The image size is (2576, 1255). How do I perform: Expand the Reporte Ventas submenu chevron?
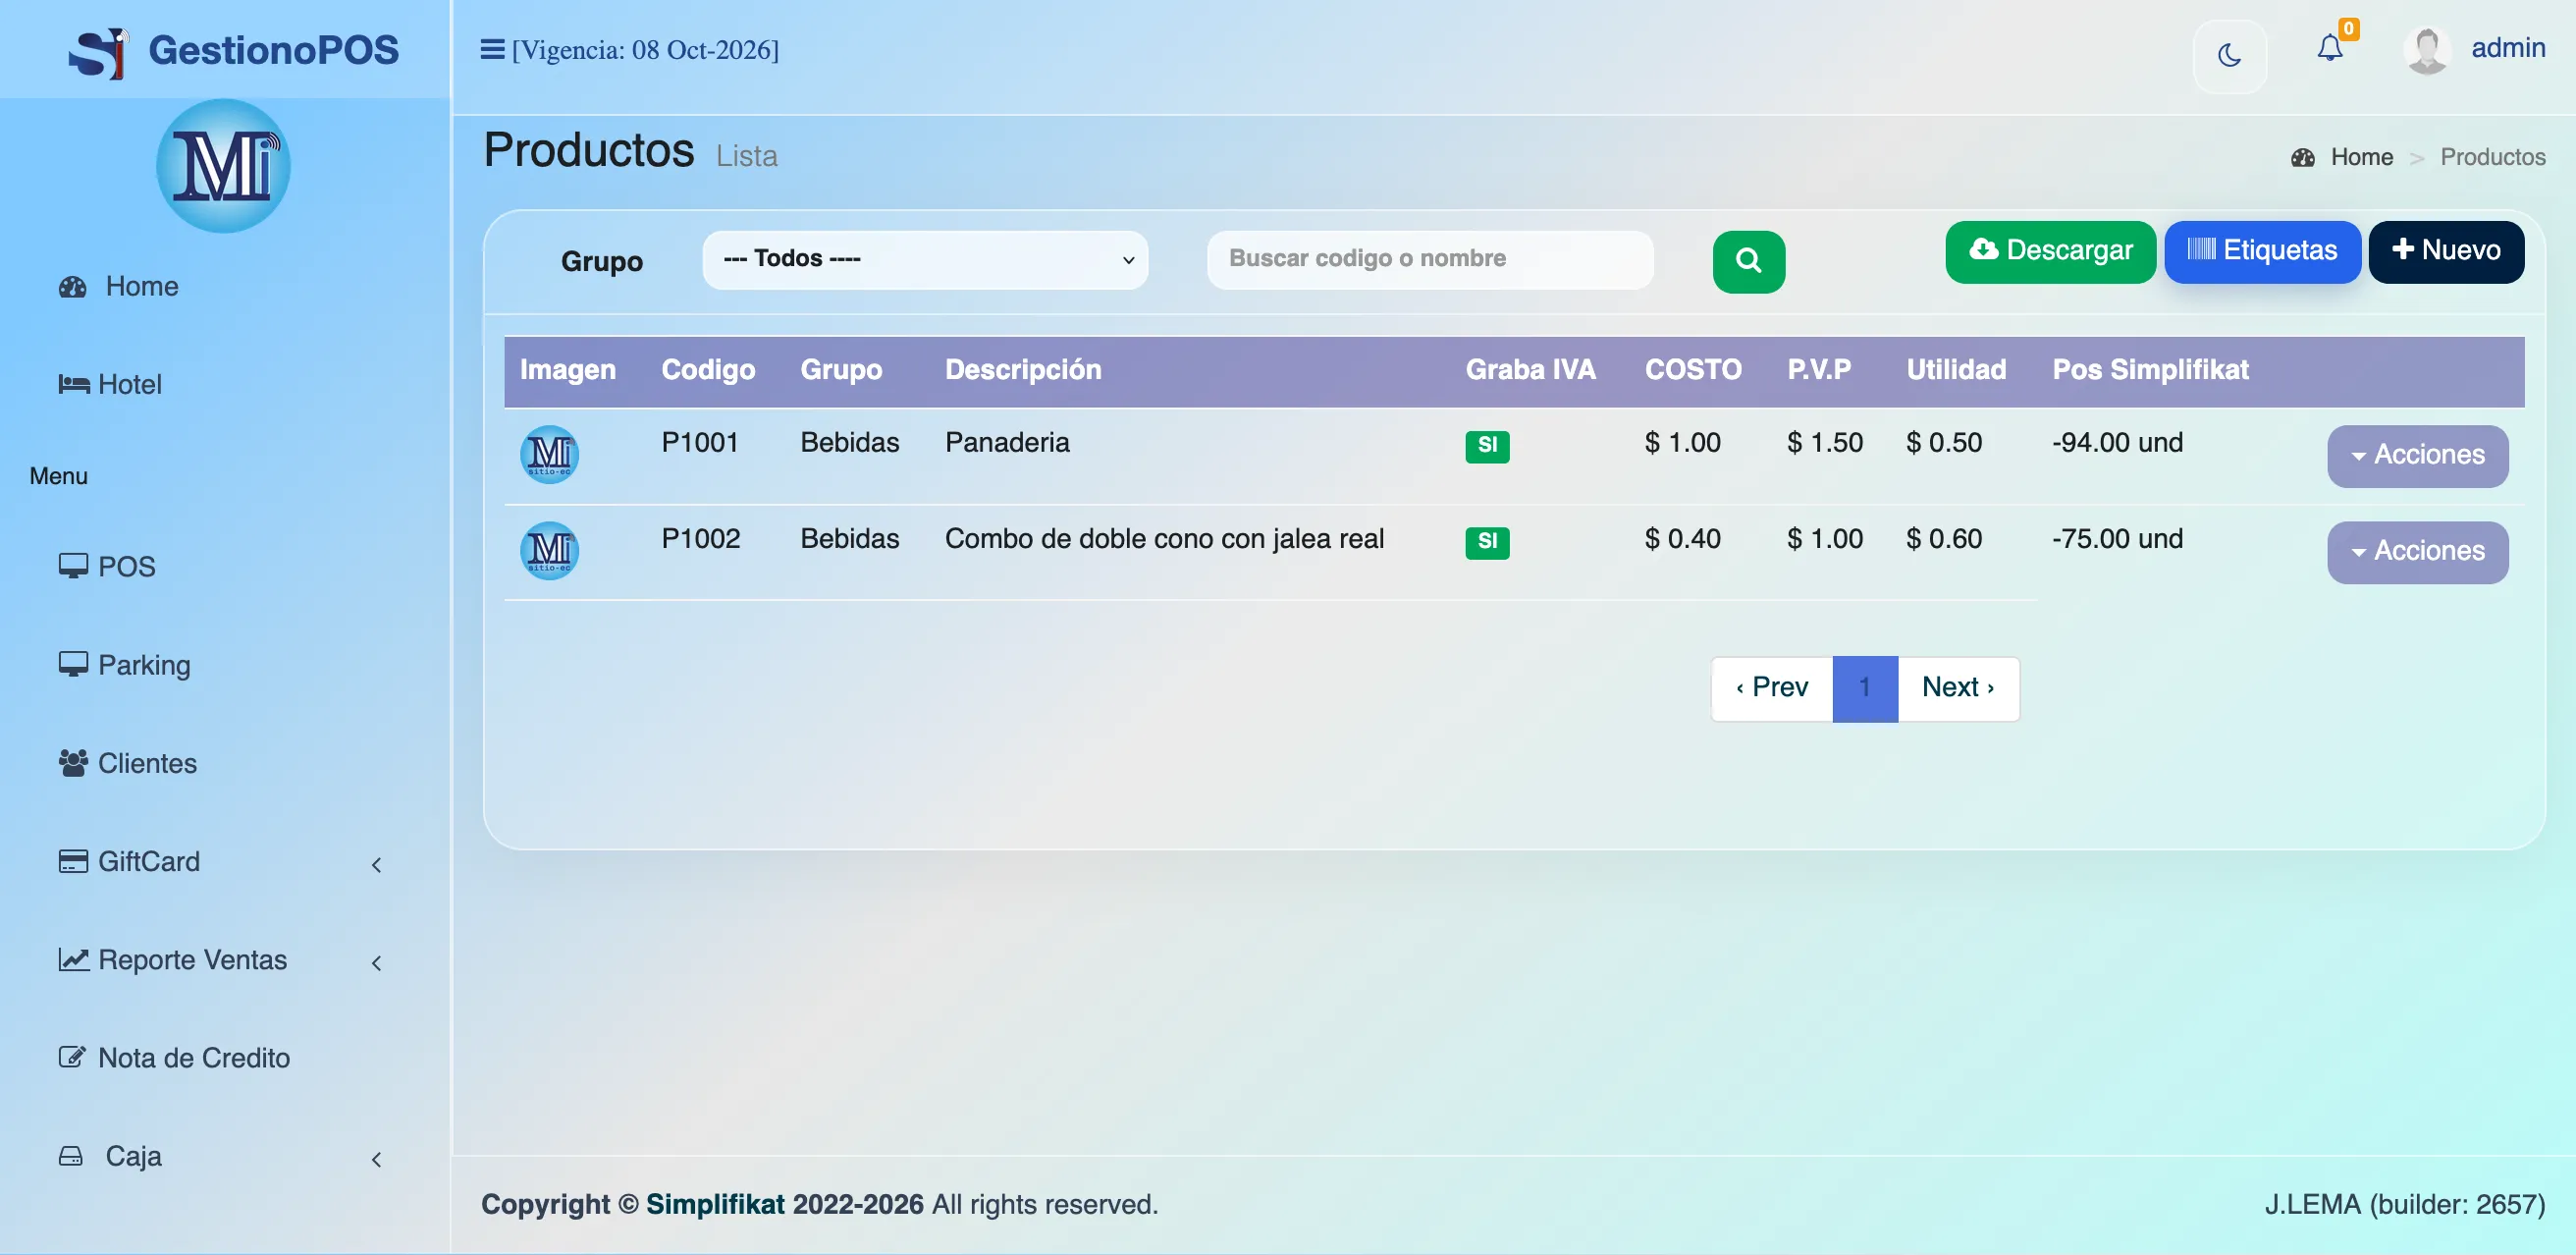(376, 963)
